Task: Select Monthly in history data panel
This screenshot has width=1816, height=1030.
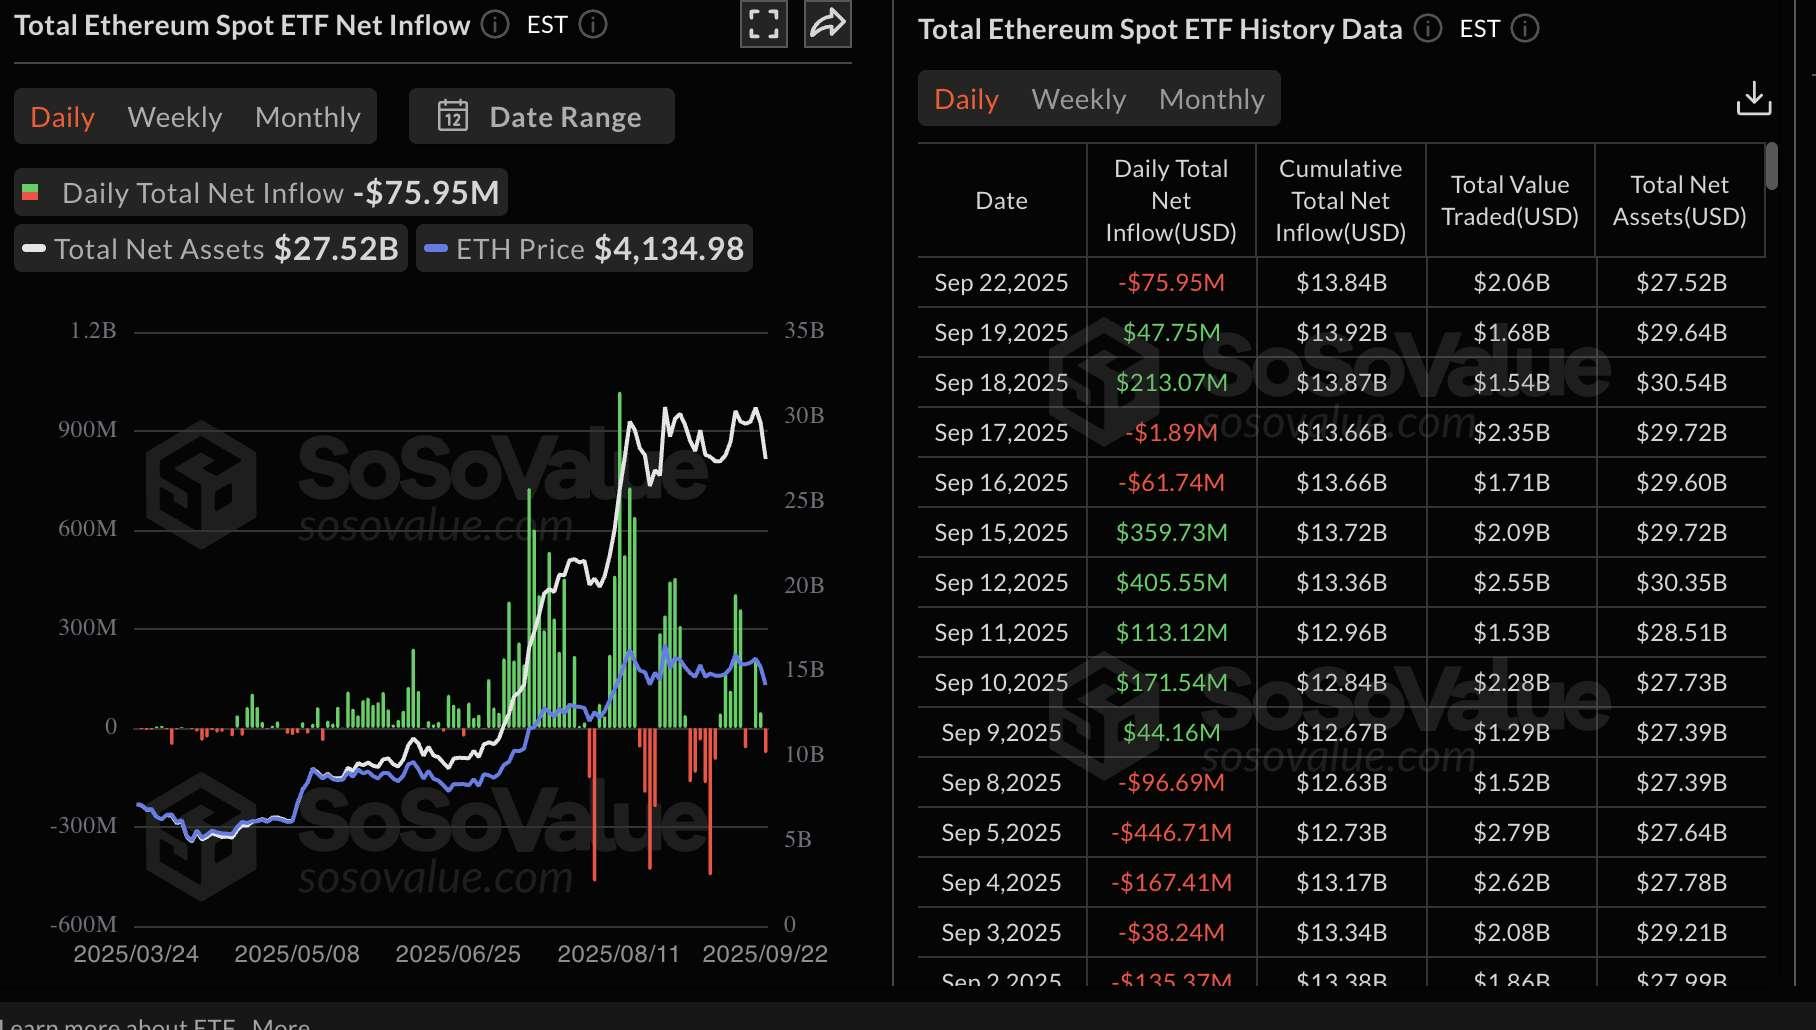Action: (x=1212, y=98)
